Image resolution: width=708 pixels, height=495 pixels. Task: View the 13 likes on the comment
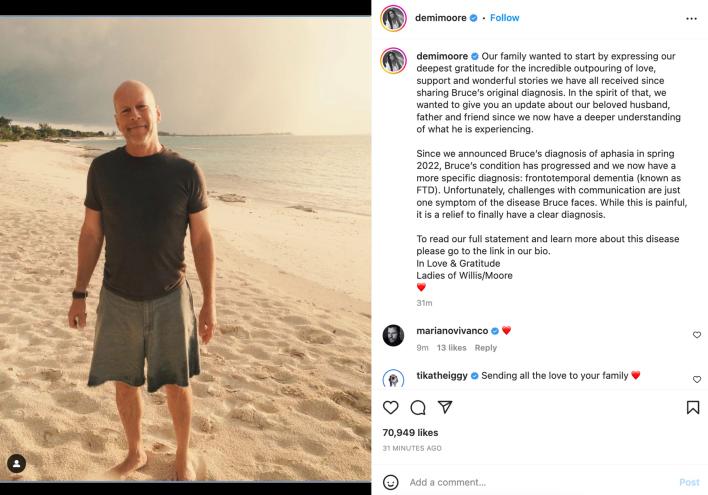tap(452, 348)
